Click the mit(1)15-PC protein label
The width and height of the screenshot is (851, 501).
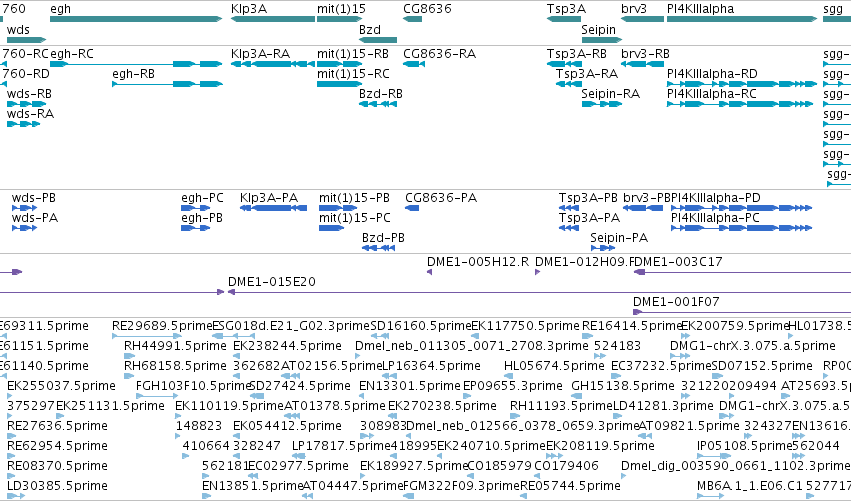click(355, 218)
